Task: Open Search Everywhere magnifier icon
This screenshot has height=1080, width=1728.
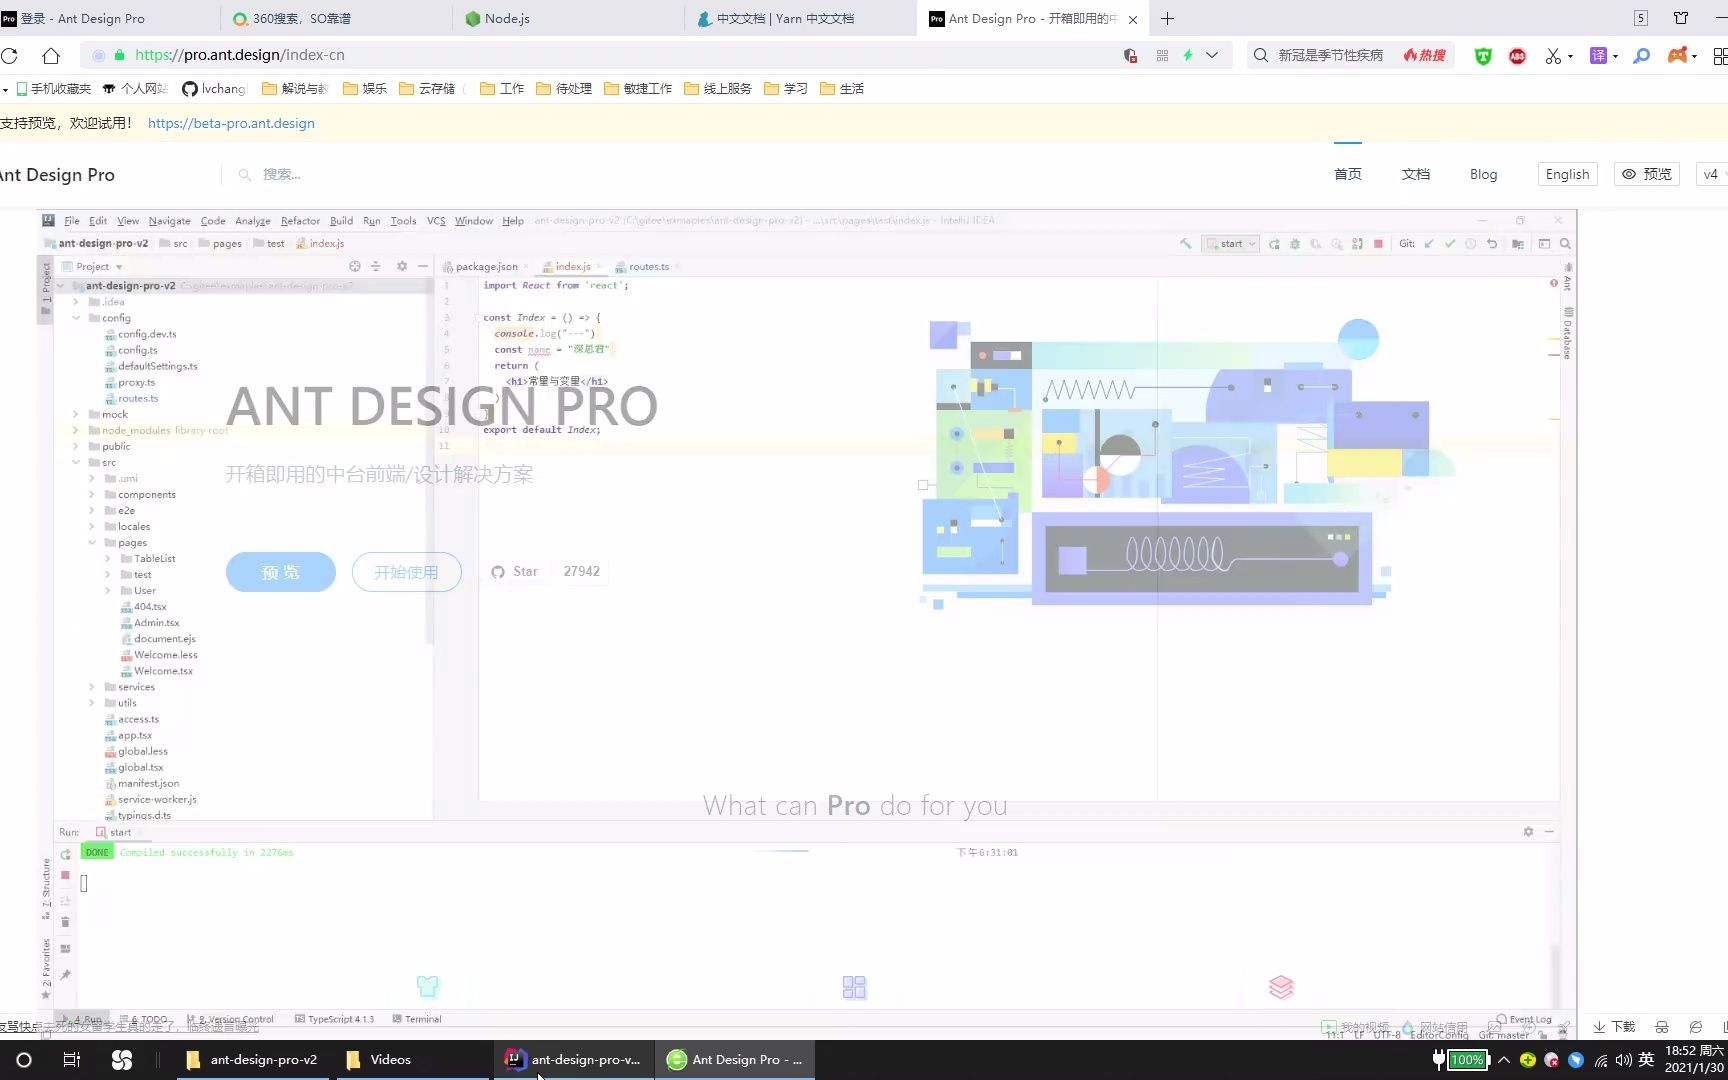Action: (x=1565, y=243)
